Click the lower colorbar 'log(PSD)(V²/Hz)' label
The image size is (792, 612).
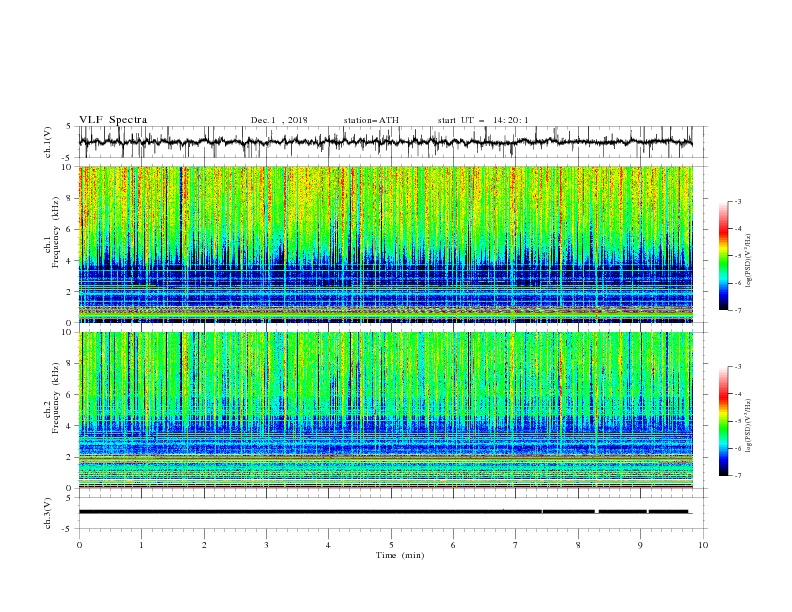[x=749, y=426]
